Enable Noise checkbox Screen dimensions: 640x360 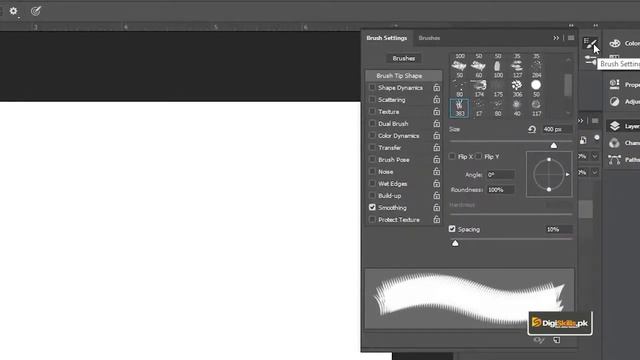click(x=372, y=171)
